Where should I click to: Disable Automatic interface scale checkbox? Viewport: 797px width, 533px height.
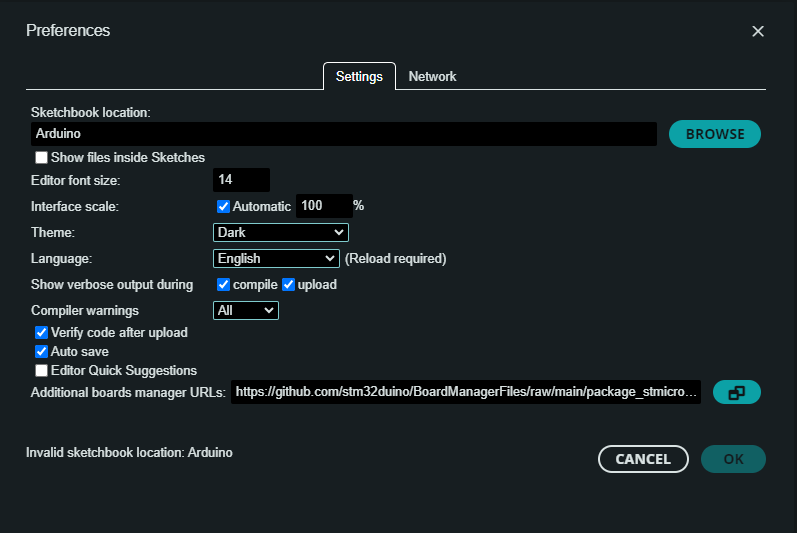point(224,206)
